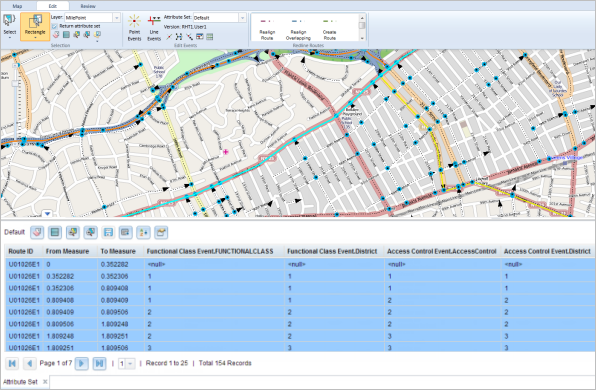Expand the page number dropdown in pager
This screenshot has width=596, height=390.
point(130,364)
